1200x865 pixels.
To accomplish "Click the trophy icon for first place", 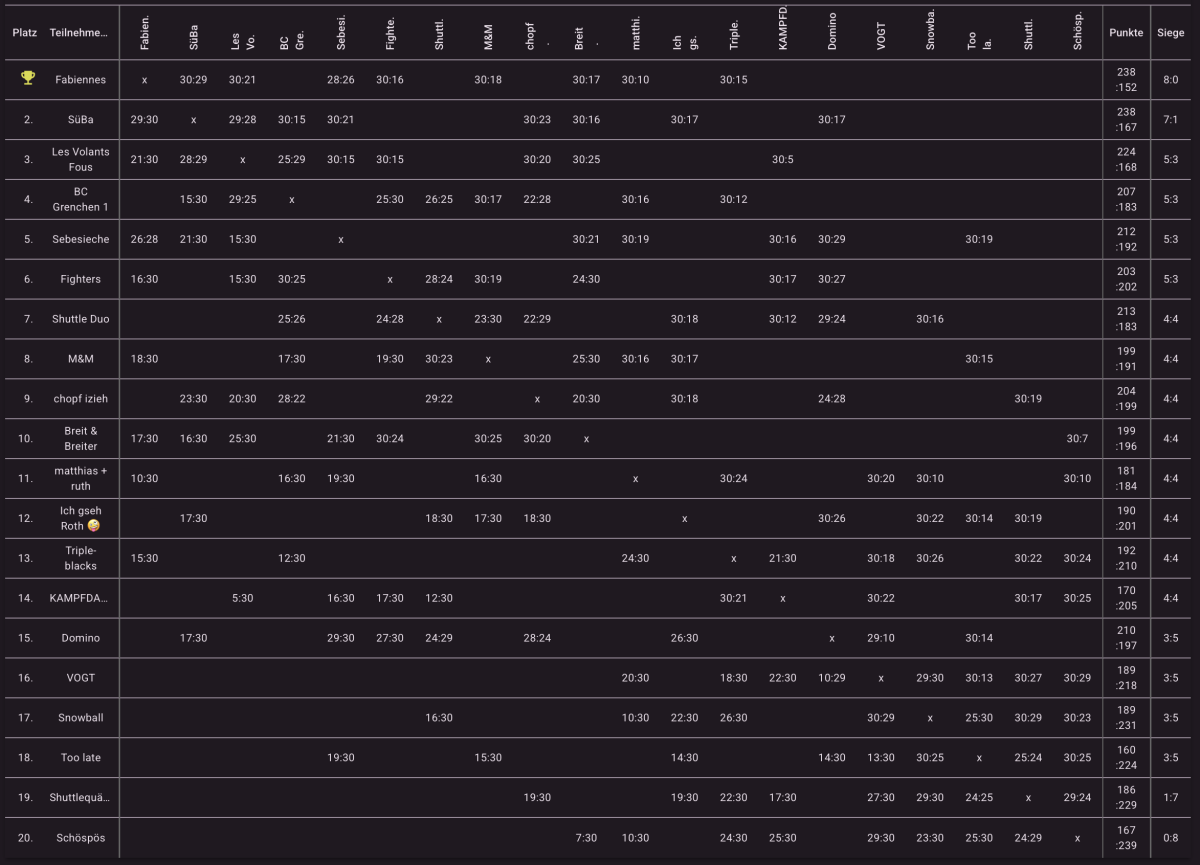I will click(28, 79).
